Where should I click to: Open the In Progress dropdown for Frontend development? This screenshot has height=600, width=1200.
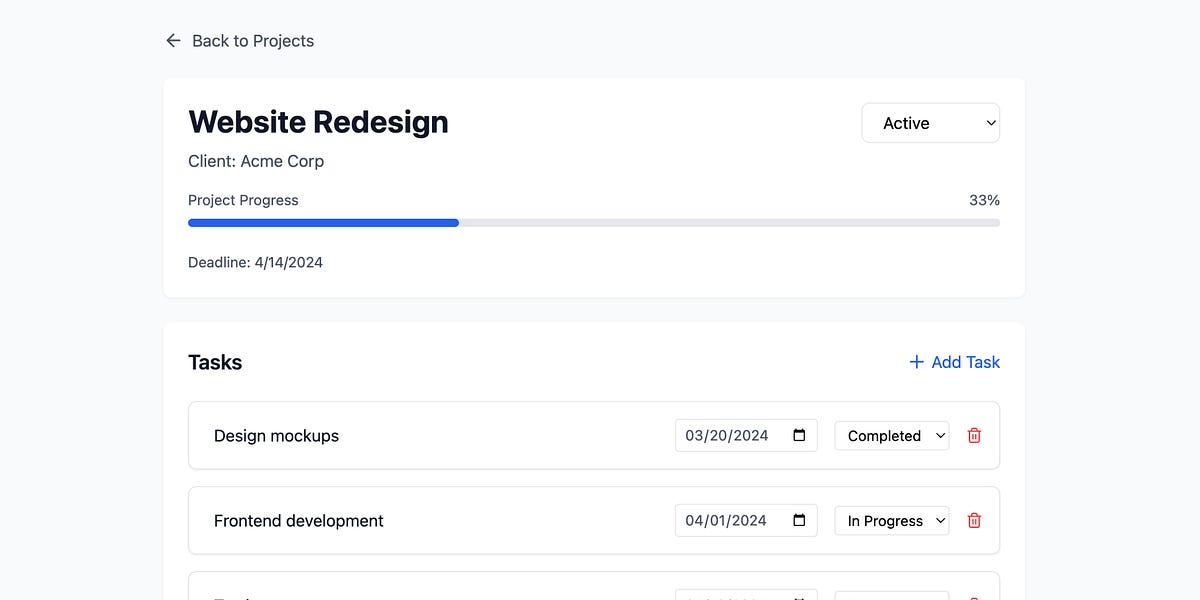point(891,520)
